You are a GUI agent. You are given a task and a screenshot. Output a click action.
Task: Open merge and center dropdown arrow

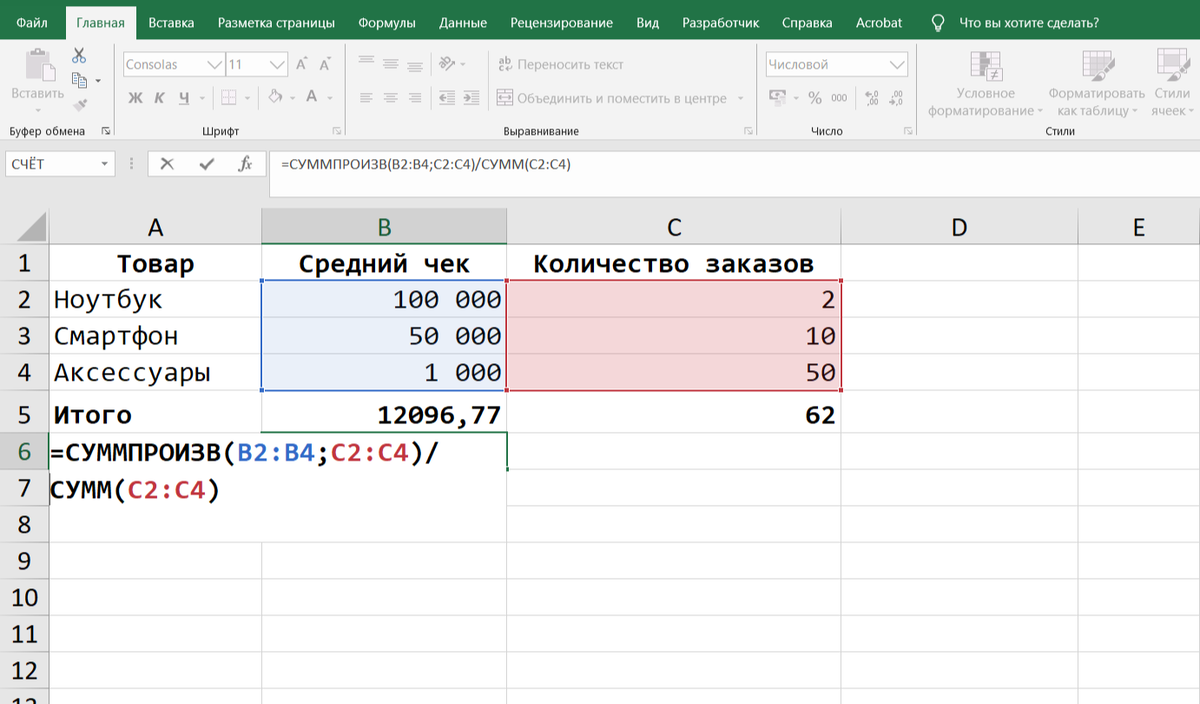click(741, 98)
